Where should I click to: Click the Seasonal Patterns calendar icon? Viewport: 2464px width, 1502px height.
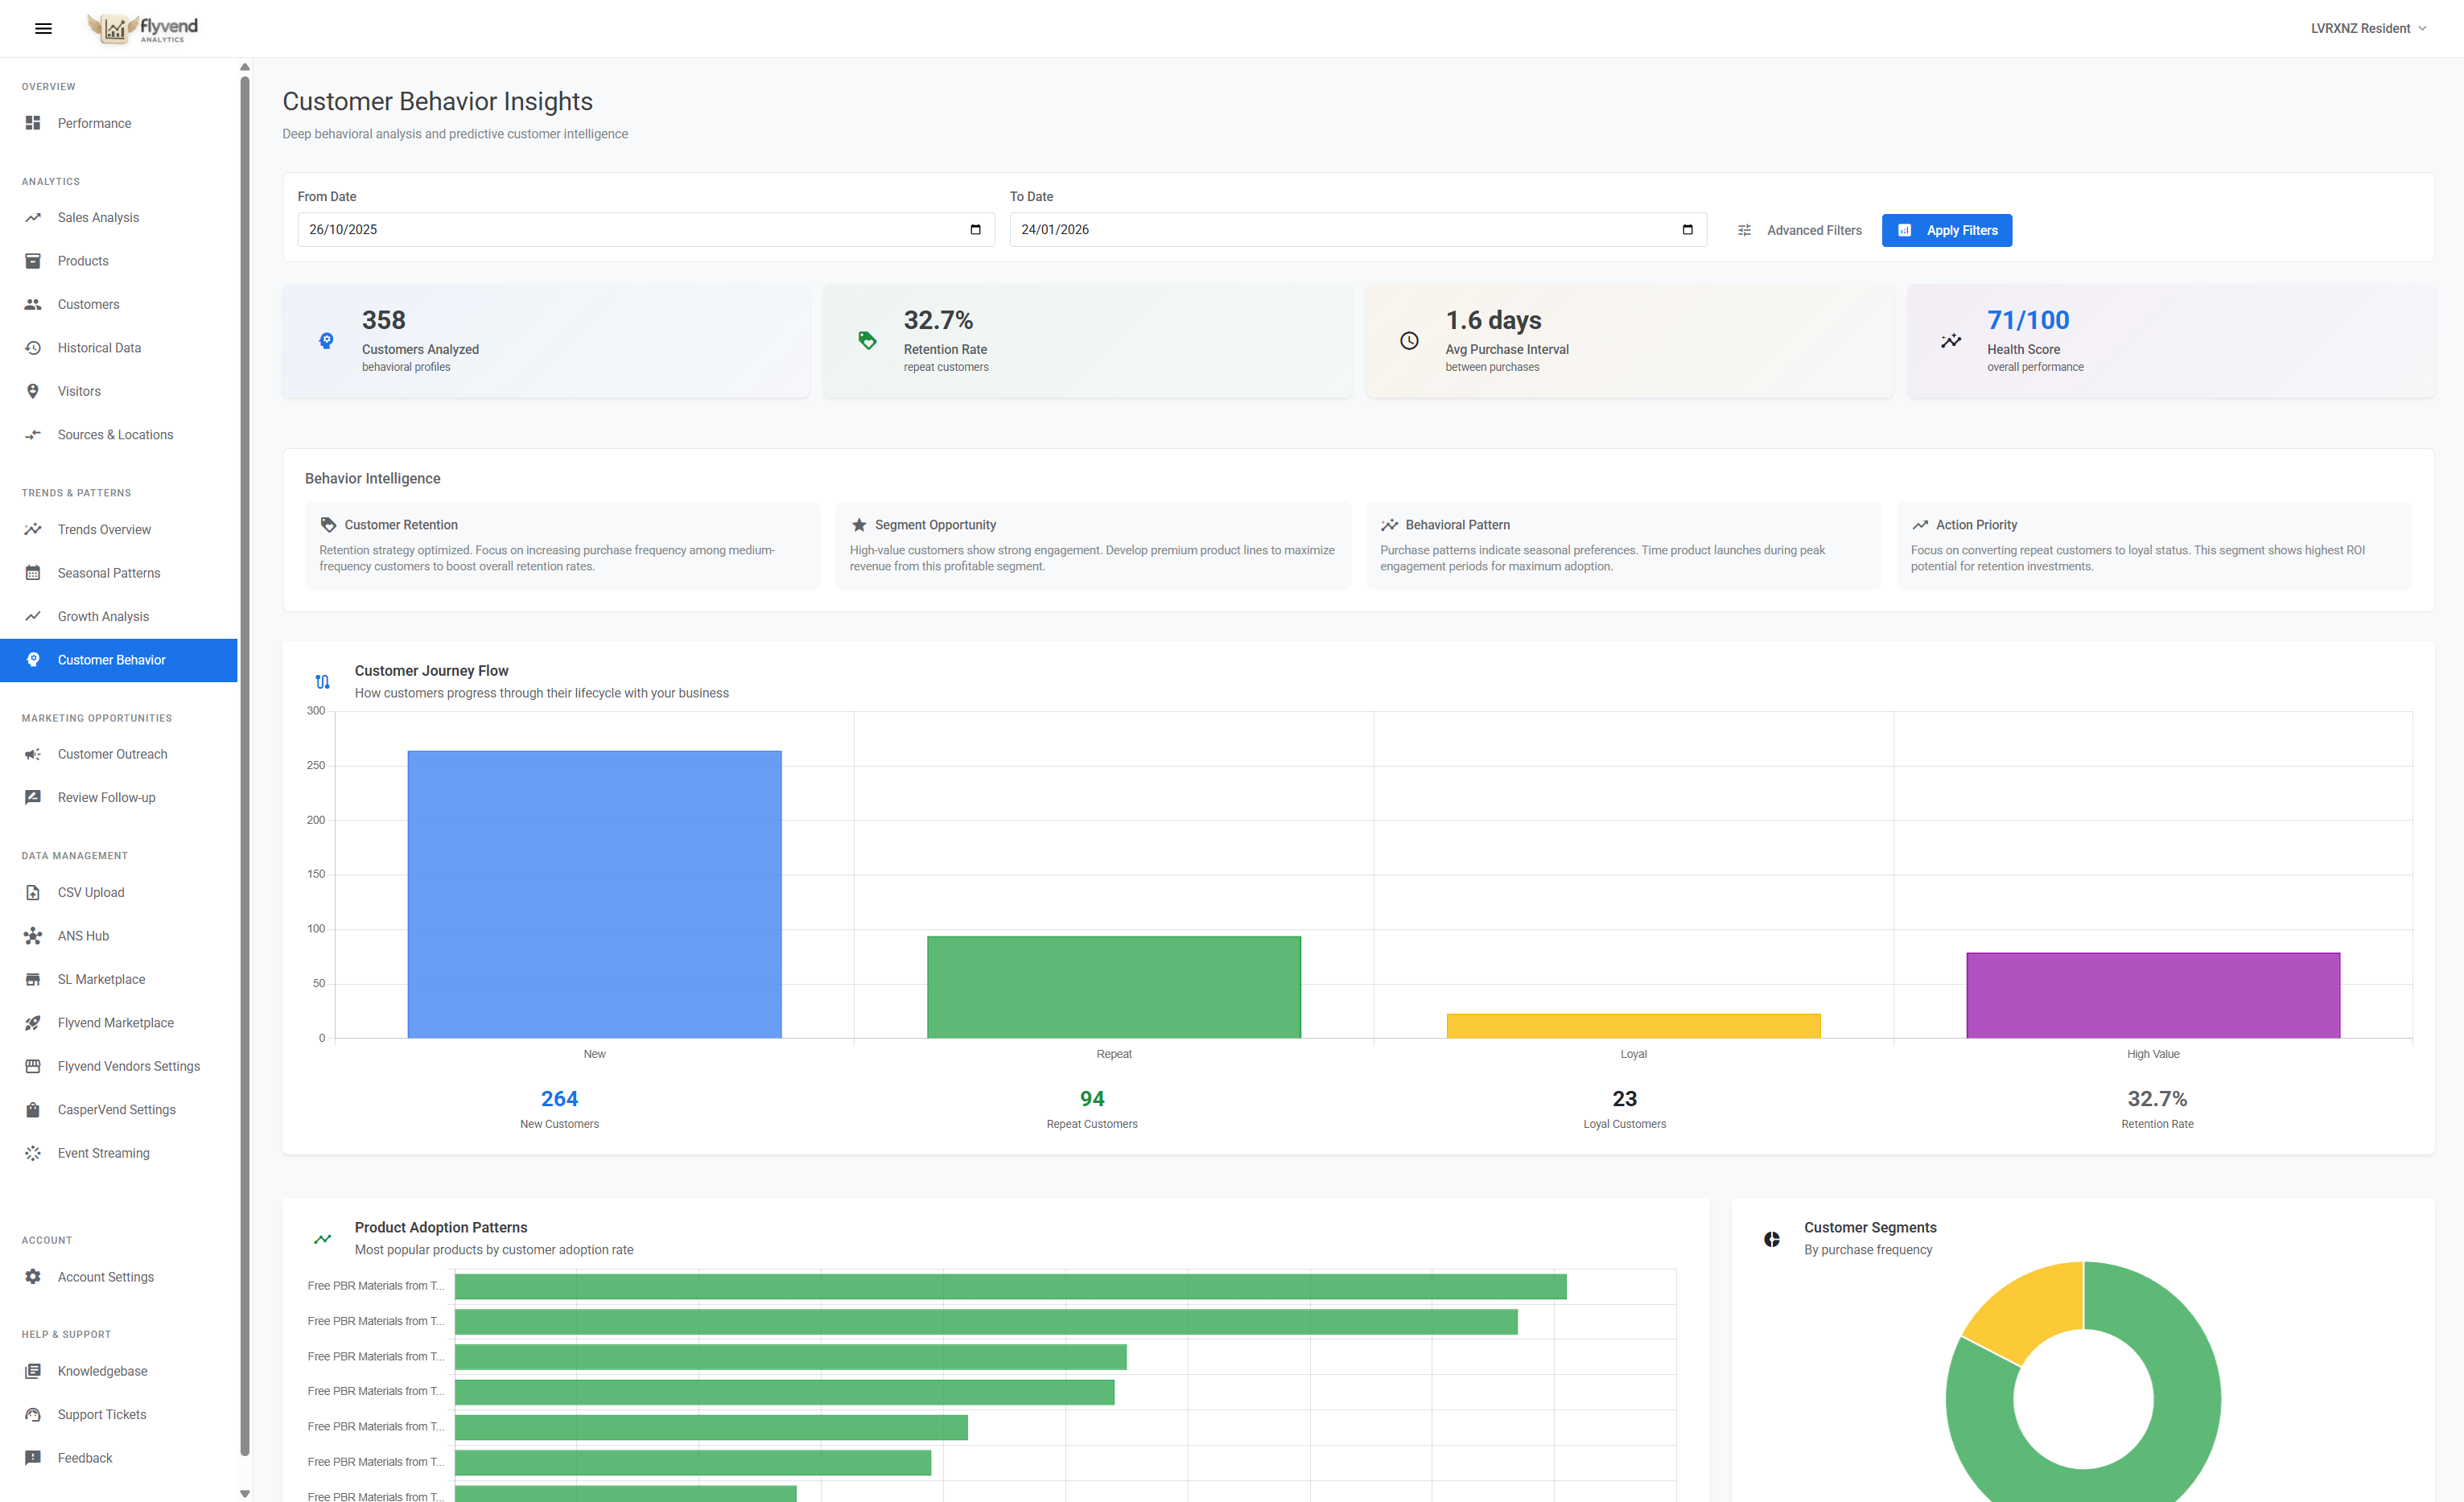(33, 572)
